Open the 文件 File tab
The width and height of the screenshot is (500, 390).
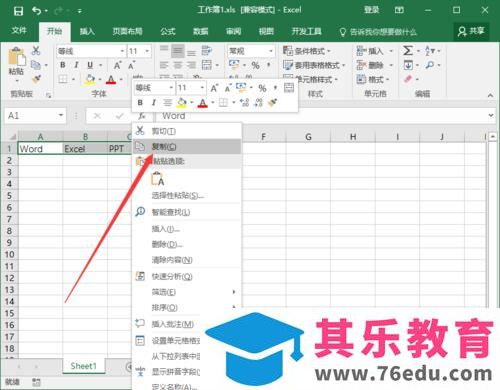pos(19,31)
